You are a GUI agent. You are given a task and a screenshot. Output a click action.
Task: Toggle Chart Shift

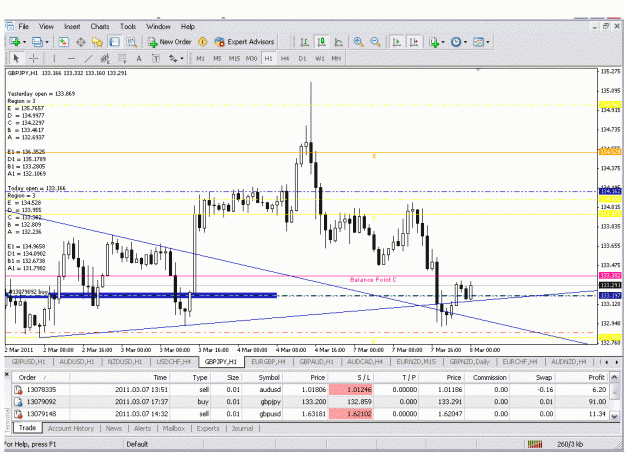[x=414, y=42]
